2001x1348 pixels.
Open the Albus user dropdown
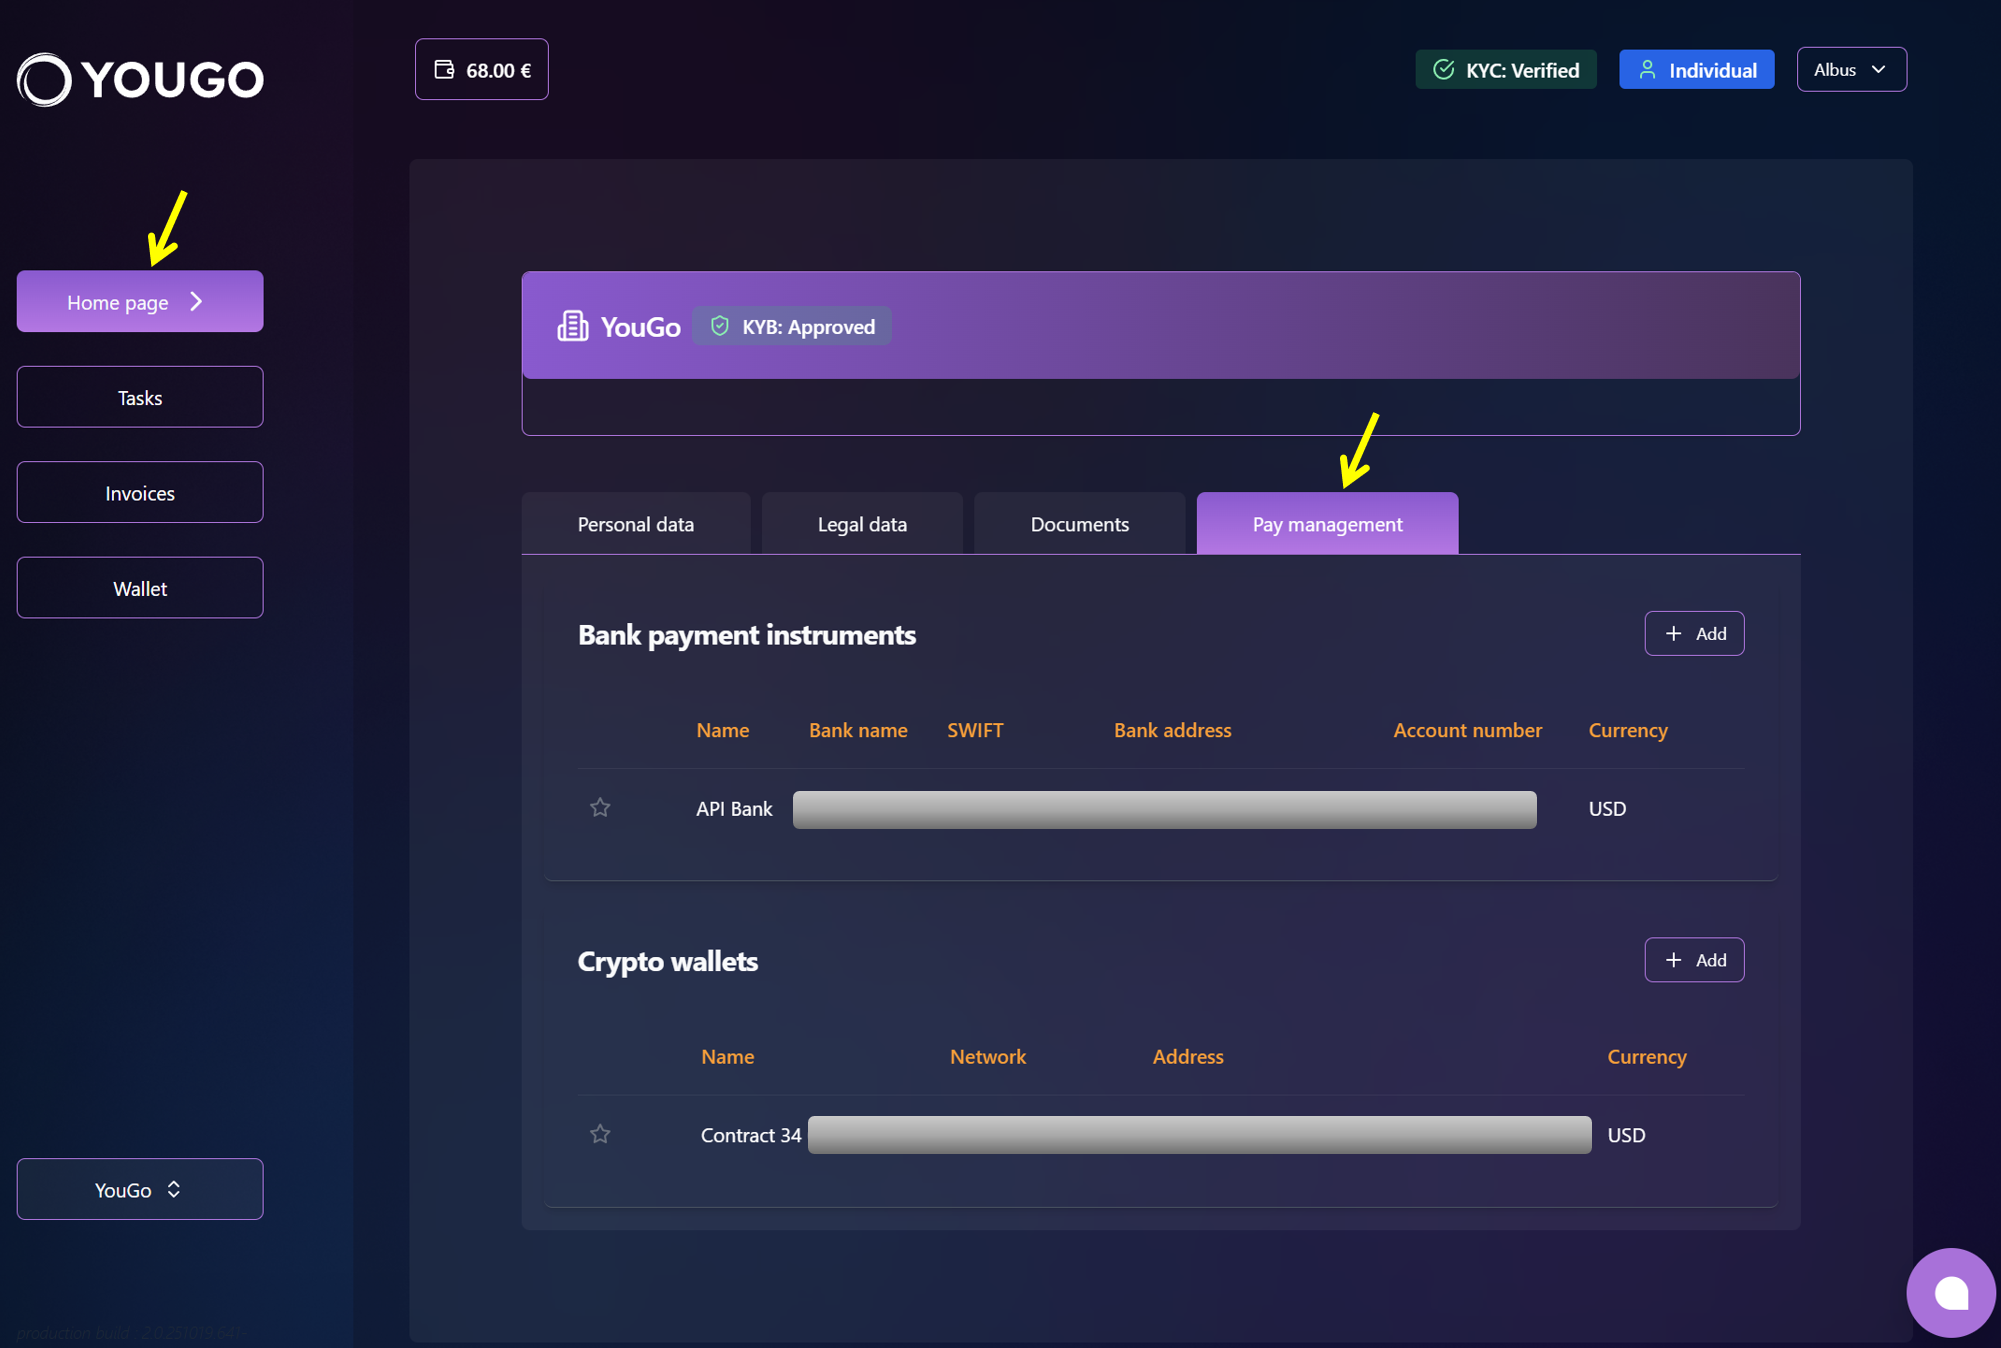[x=1851, y=70]
